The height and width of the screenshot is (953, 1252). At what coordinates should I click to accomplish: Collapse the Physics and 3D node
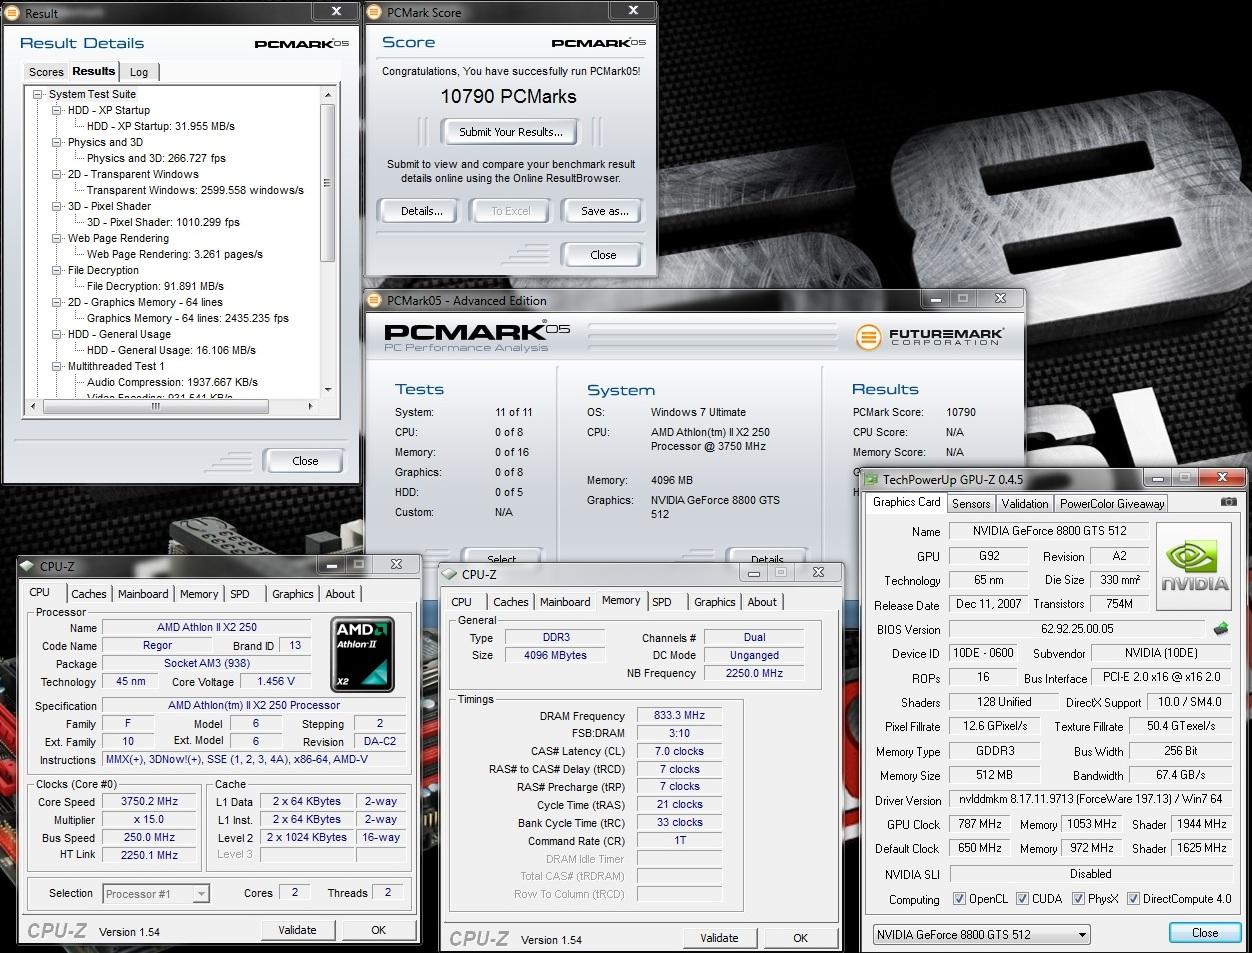pos(57,142)
